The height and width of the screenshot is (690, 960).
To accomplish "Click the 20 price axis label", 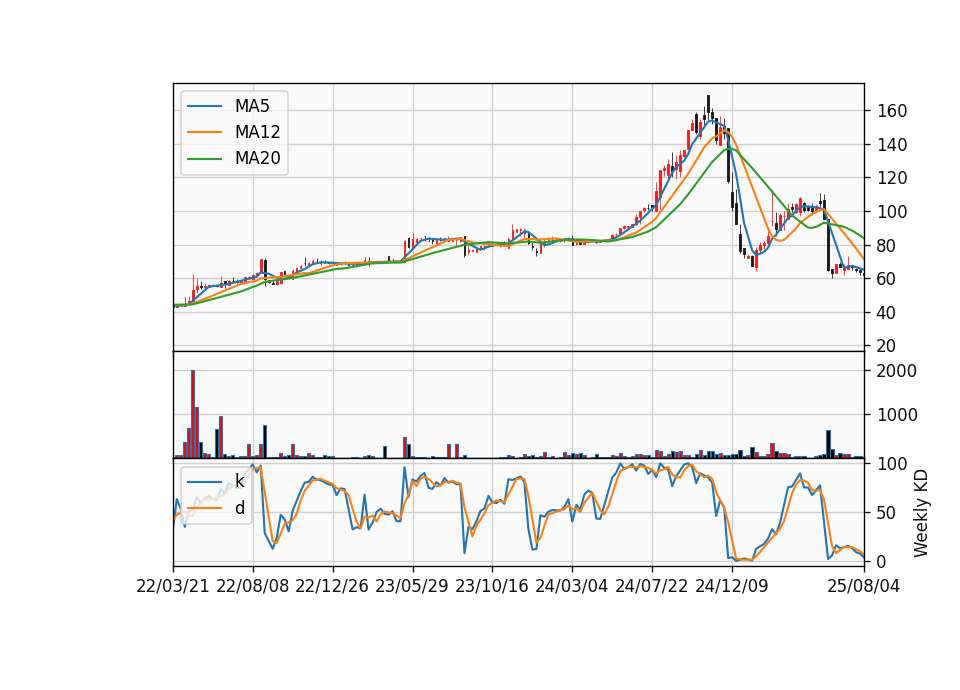I will 887,346.
